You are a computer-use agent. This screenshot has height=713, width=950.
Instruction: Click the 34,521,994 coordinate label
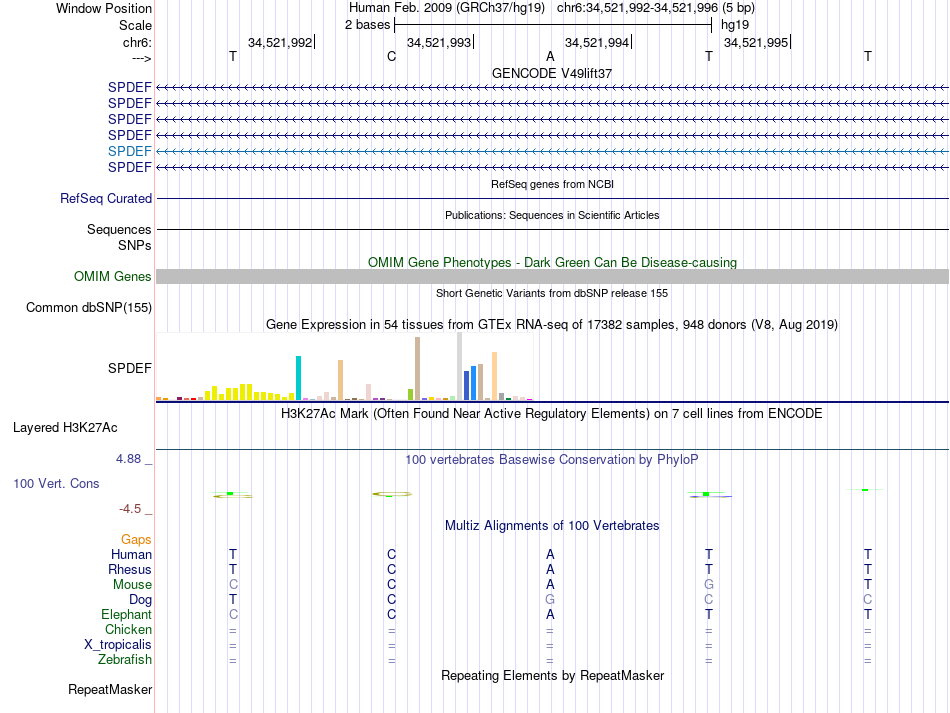tap(597, 42)
